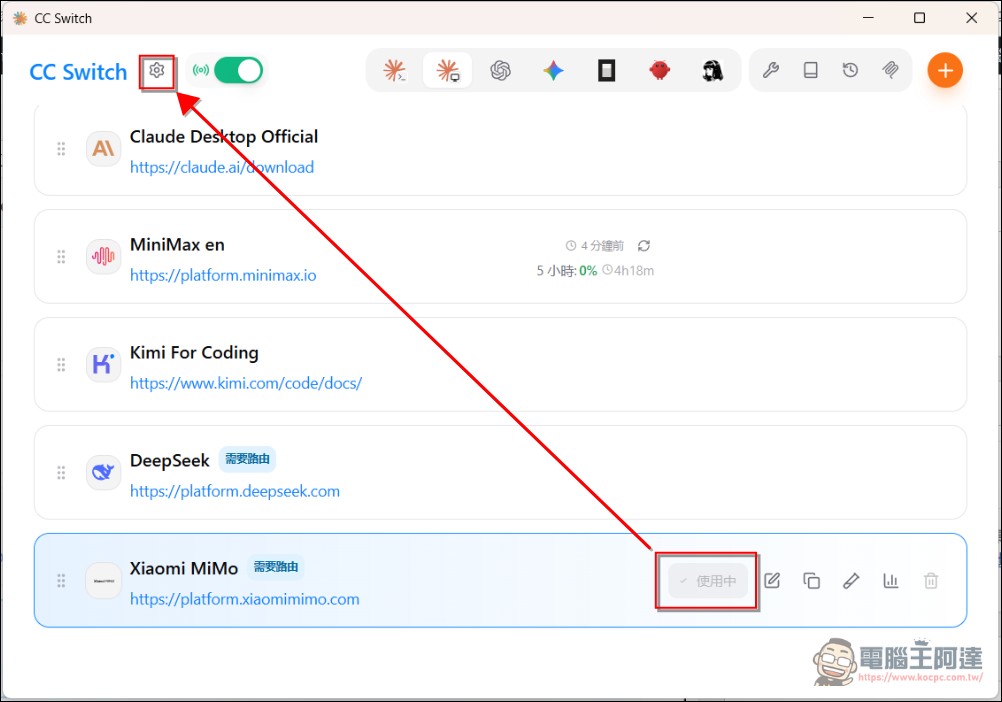1002x702 pixels.
Task: Select the Xiaomi MiMo title
Action: tap(184, 568)
